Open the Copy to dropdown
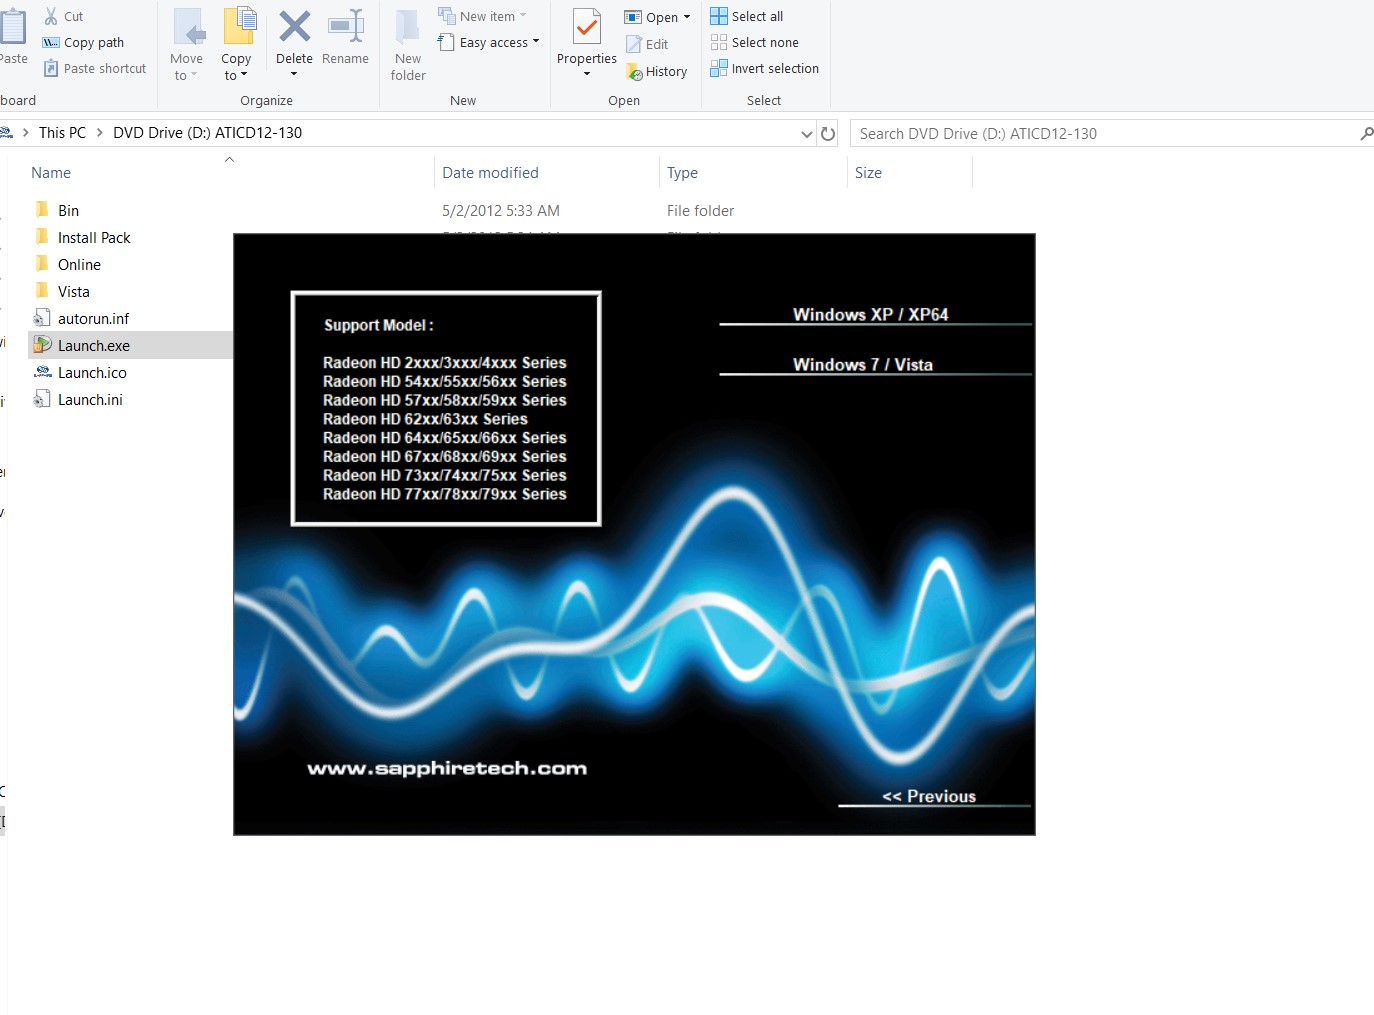Image resolution: width=1374 pixels, height=1015 pixels. pos(236,66)
